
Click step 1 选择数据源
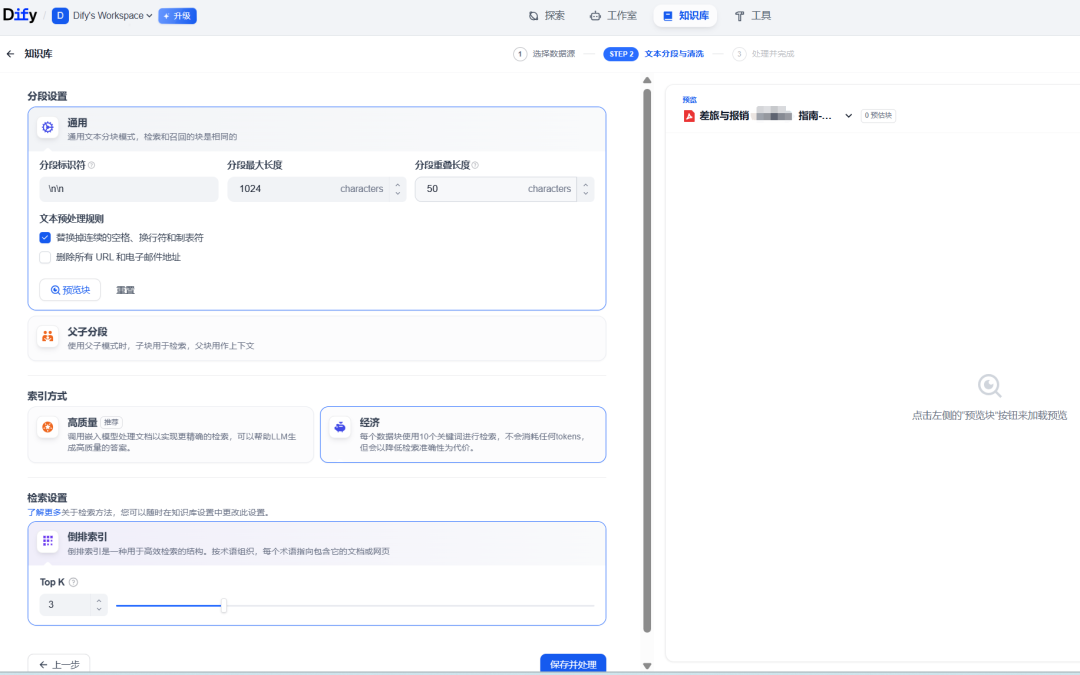tap(544, 54)
